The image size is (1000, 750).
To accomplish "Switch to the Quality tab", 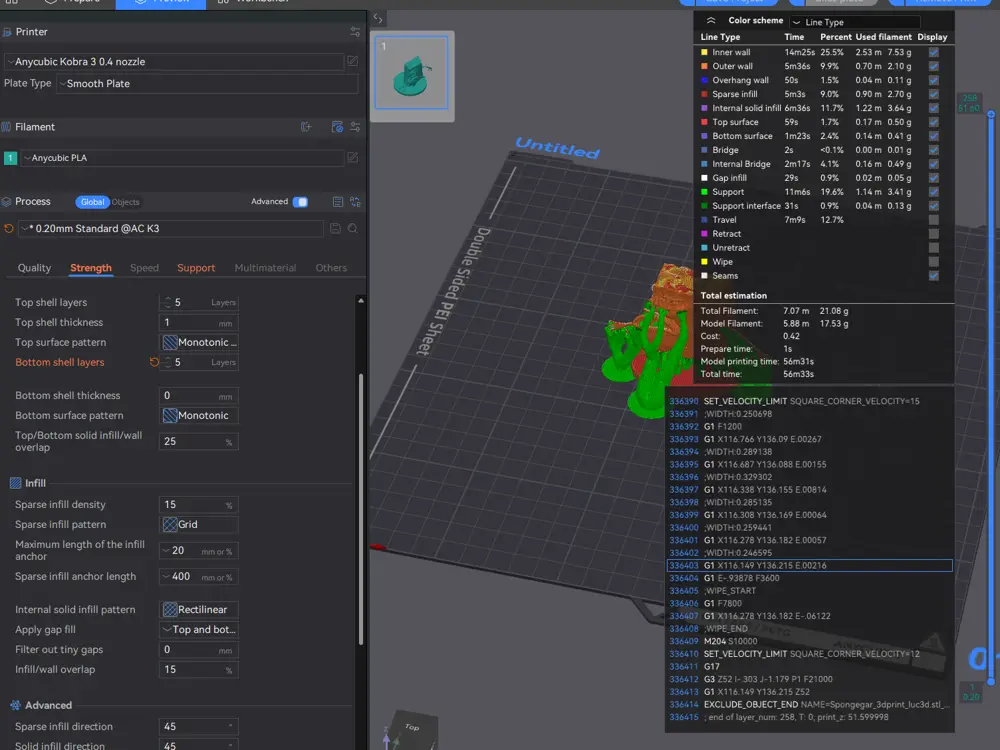I will click(34, 268).
